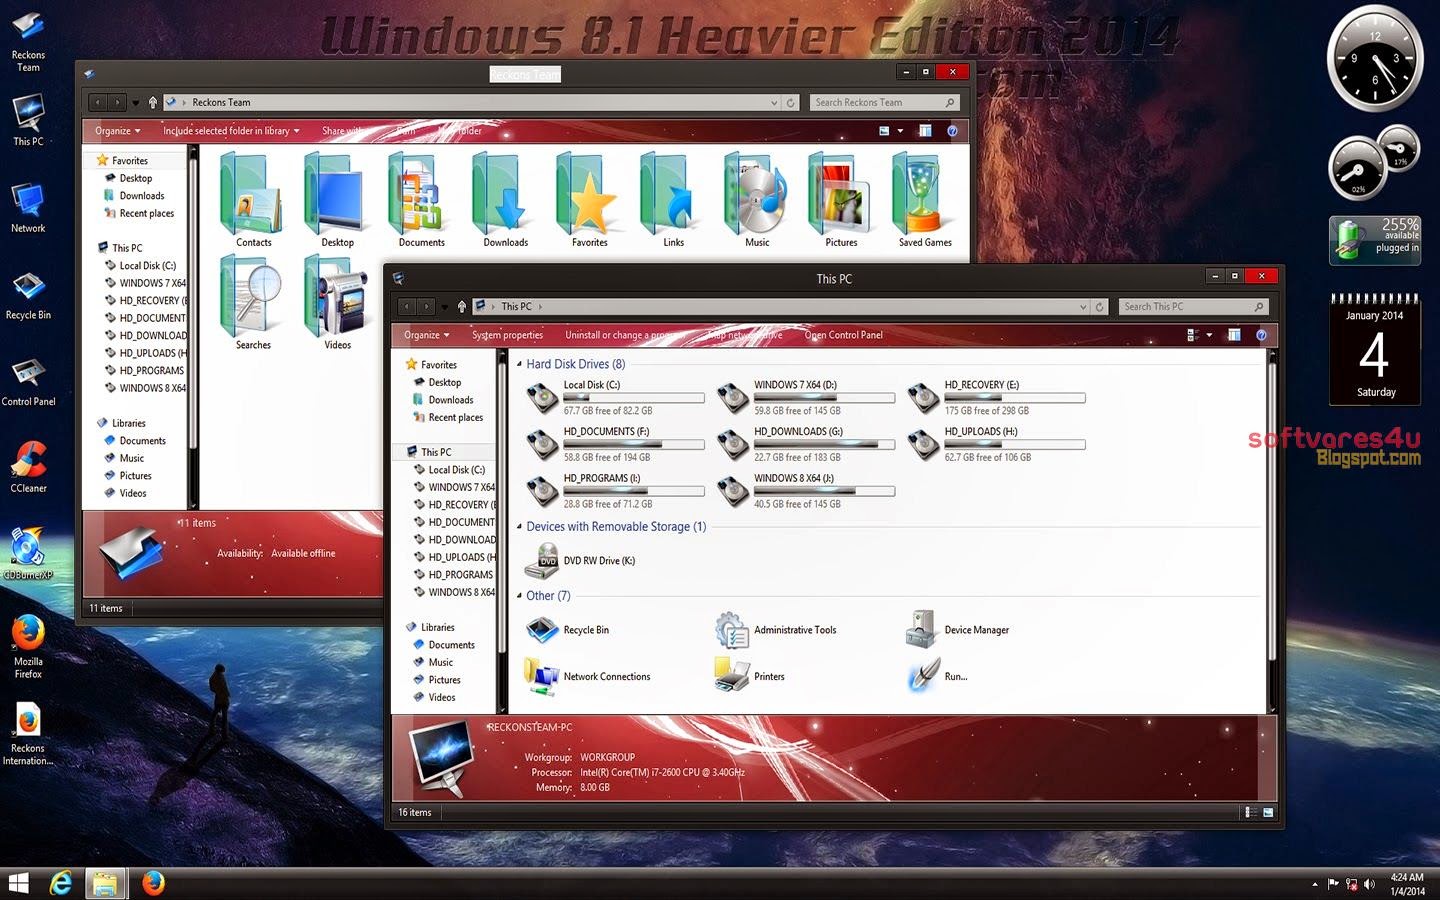Click System properties in This PC toolbar
Viewport: 1440px width, 900px height.
click(x=508, y=335)
